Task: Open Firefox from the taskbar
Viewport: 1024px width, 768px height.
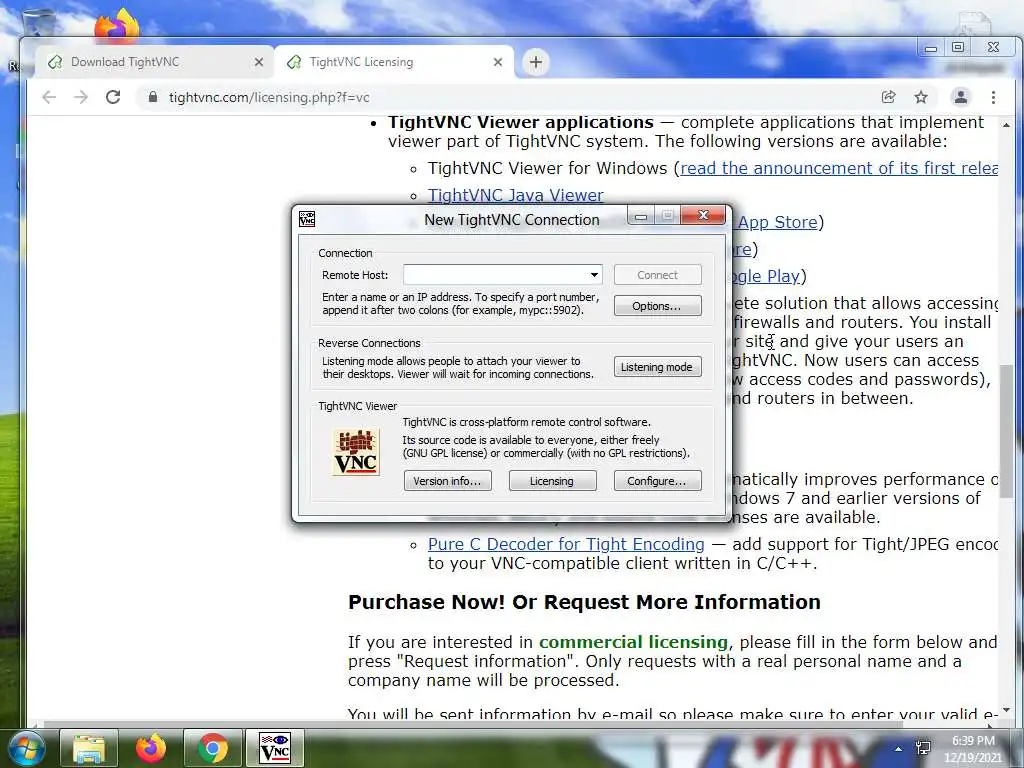Action: tap(151, 748)
